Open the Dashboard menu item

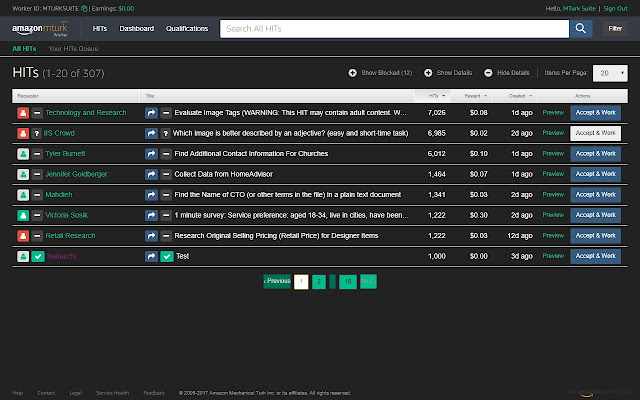click(x=136, y=29)
